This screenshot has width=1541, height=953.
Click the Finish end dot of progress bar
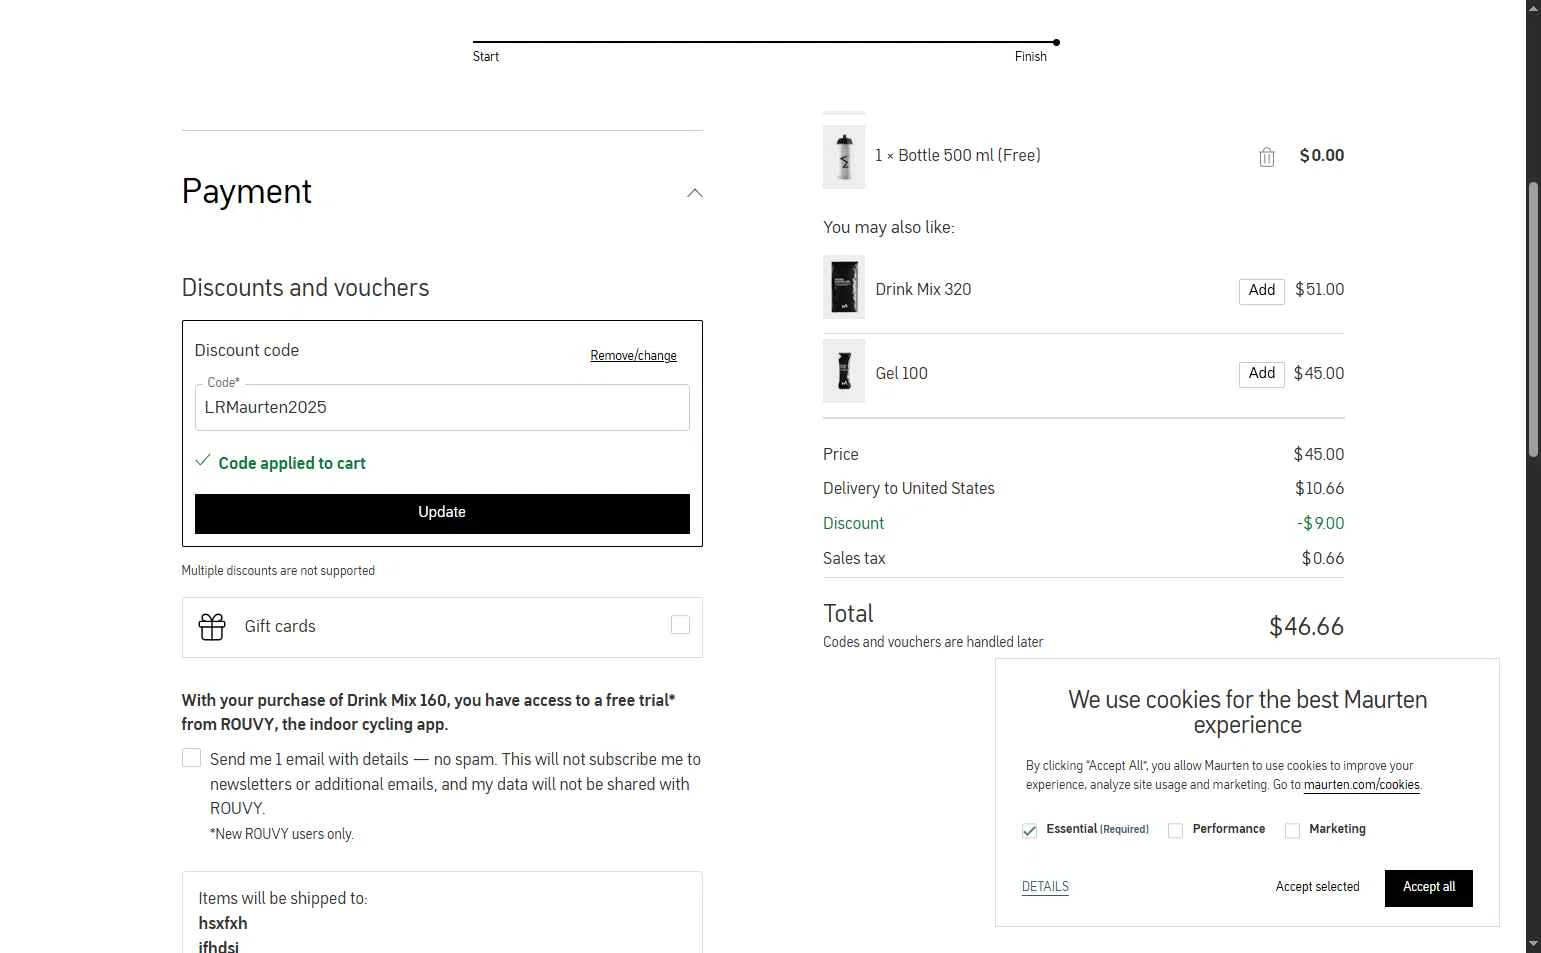(x=1056, y=42)
